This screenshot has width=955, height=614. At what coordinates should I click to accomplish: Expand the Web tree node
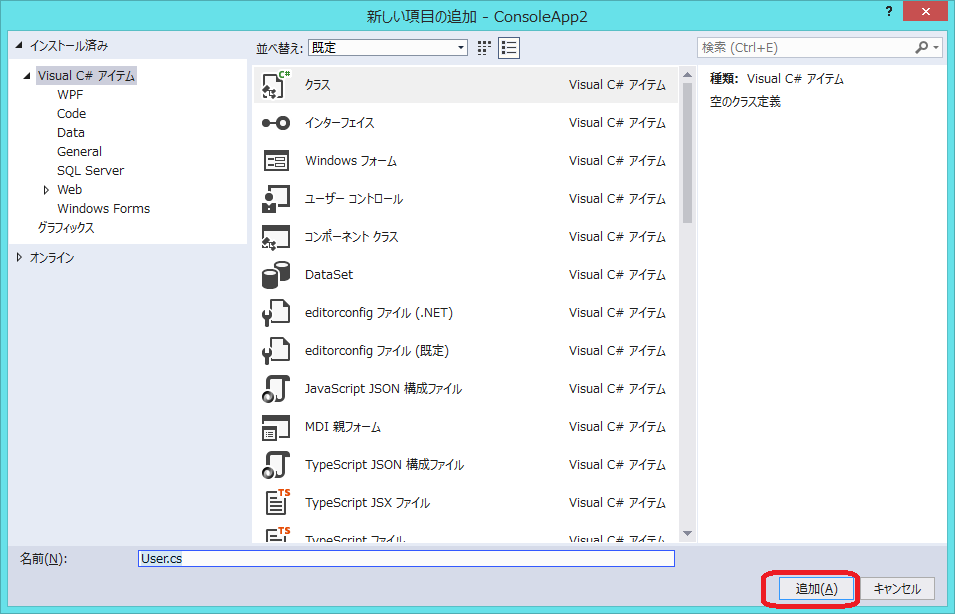(x=46, y=189)
